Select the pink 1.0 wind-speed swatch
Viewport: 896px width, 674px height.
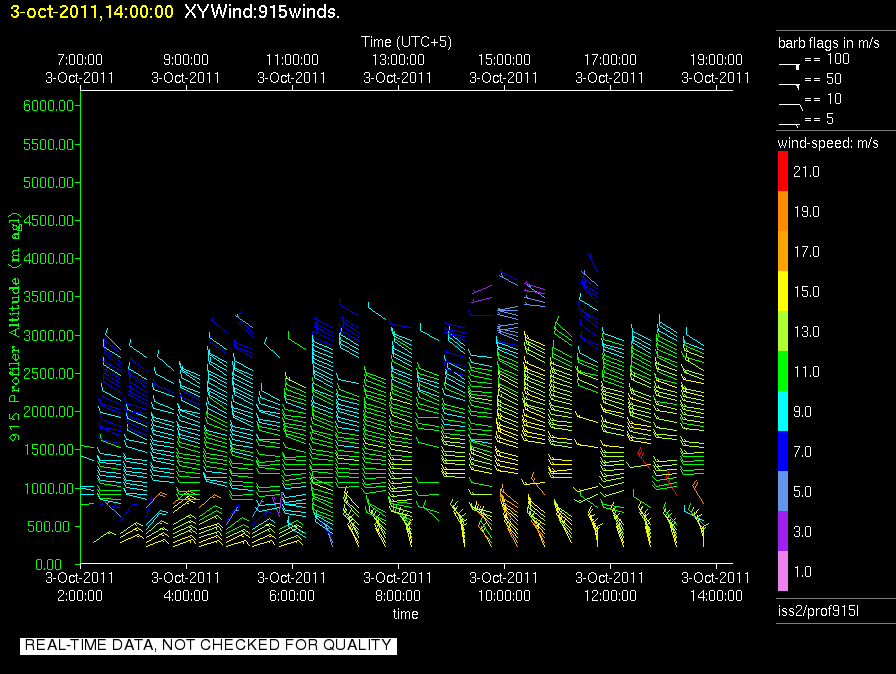784,572
